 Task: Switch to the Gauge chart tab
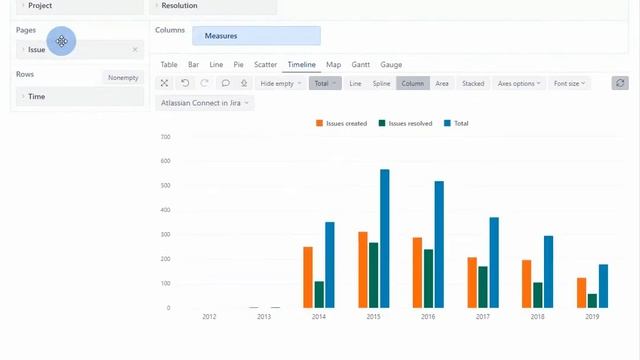pyautogui.click(x=391, y=64)
